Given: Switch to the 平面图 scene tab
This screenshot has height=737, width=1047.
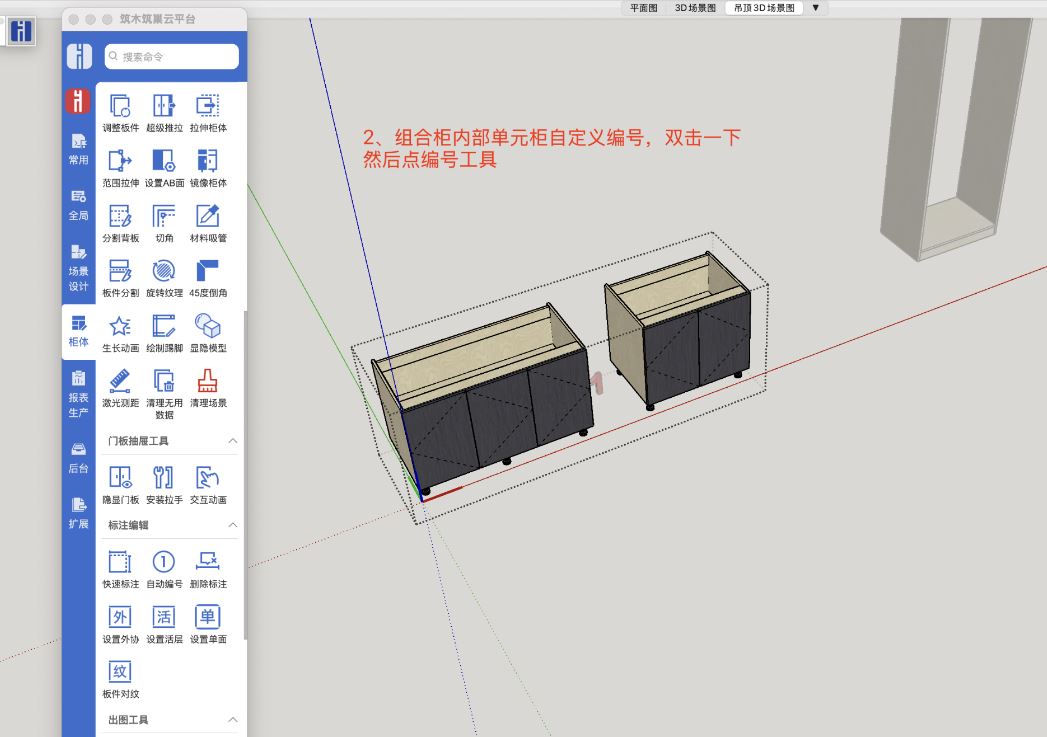Looking at the screenshot, I should (x=643, y=7).
